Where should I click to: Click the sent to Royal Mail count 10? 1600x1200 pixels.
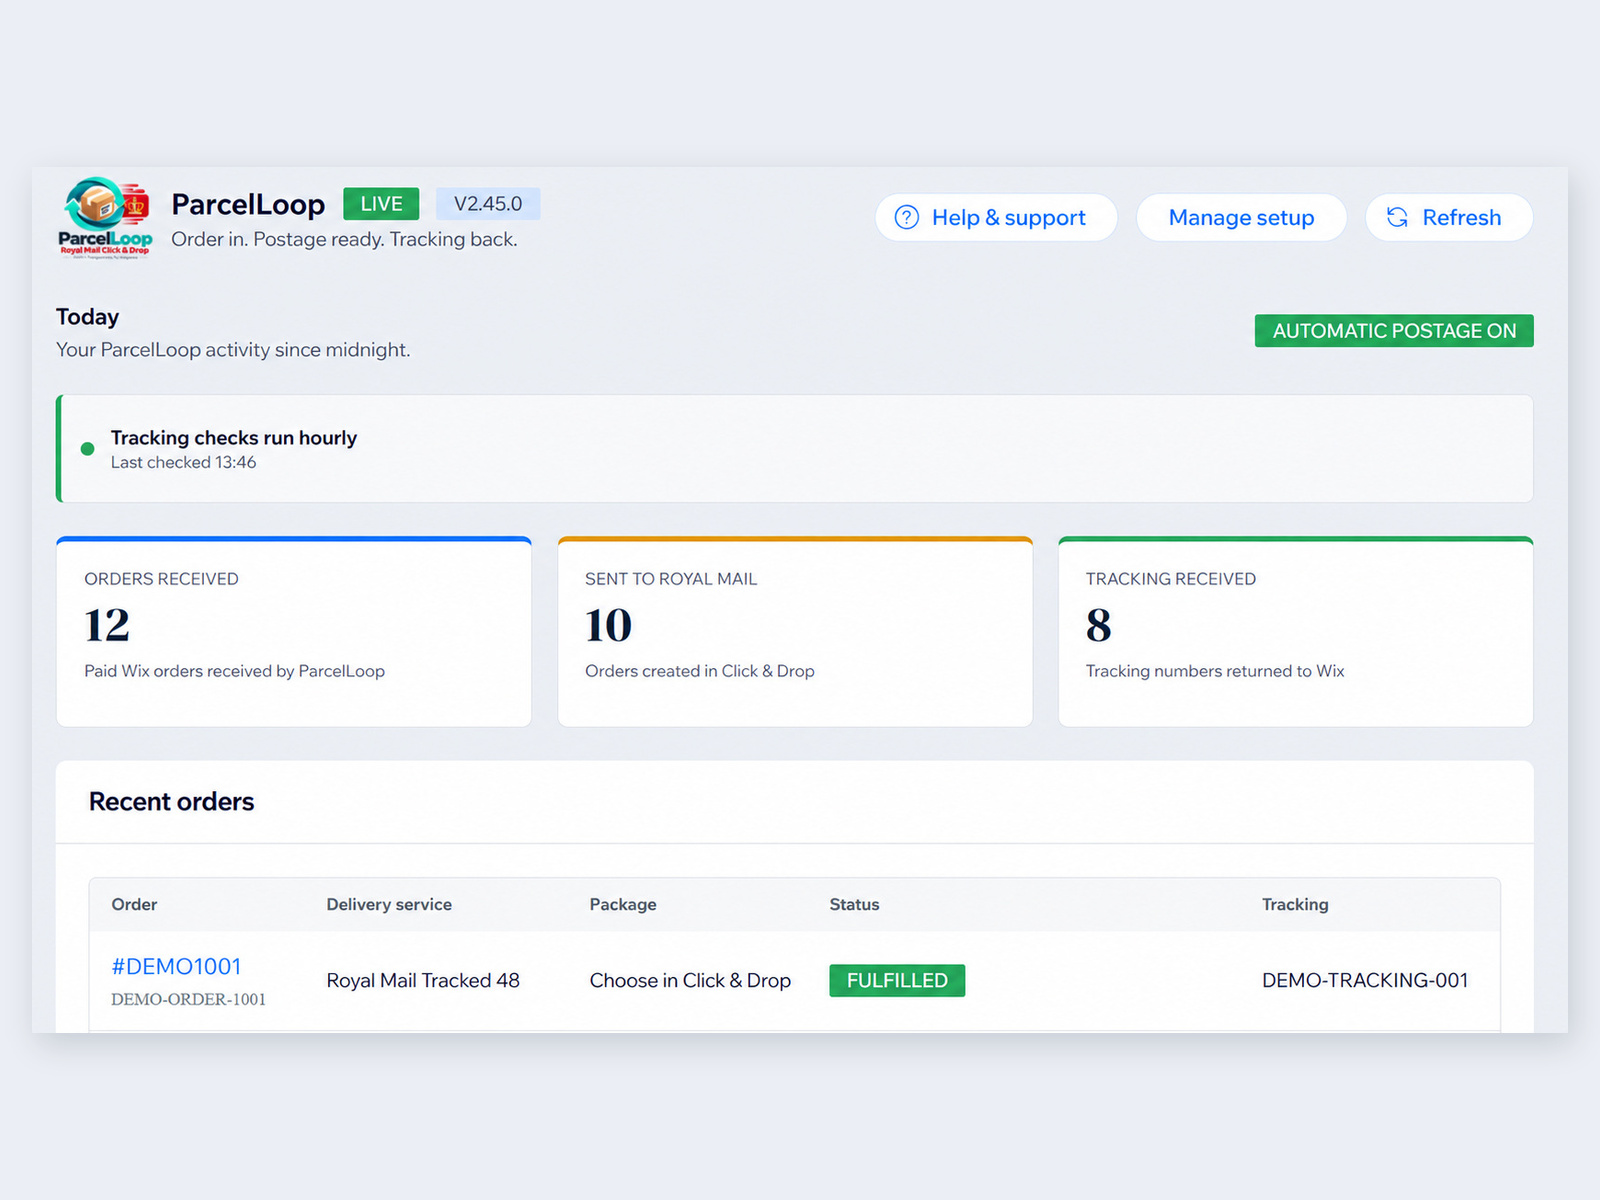click(x=608, y=625)
